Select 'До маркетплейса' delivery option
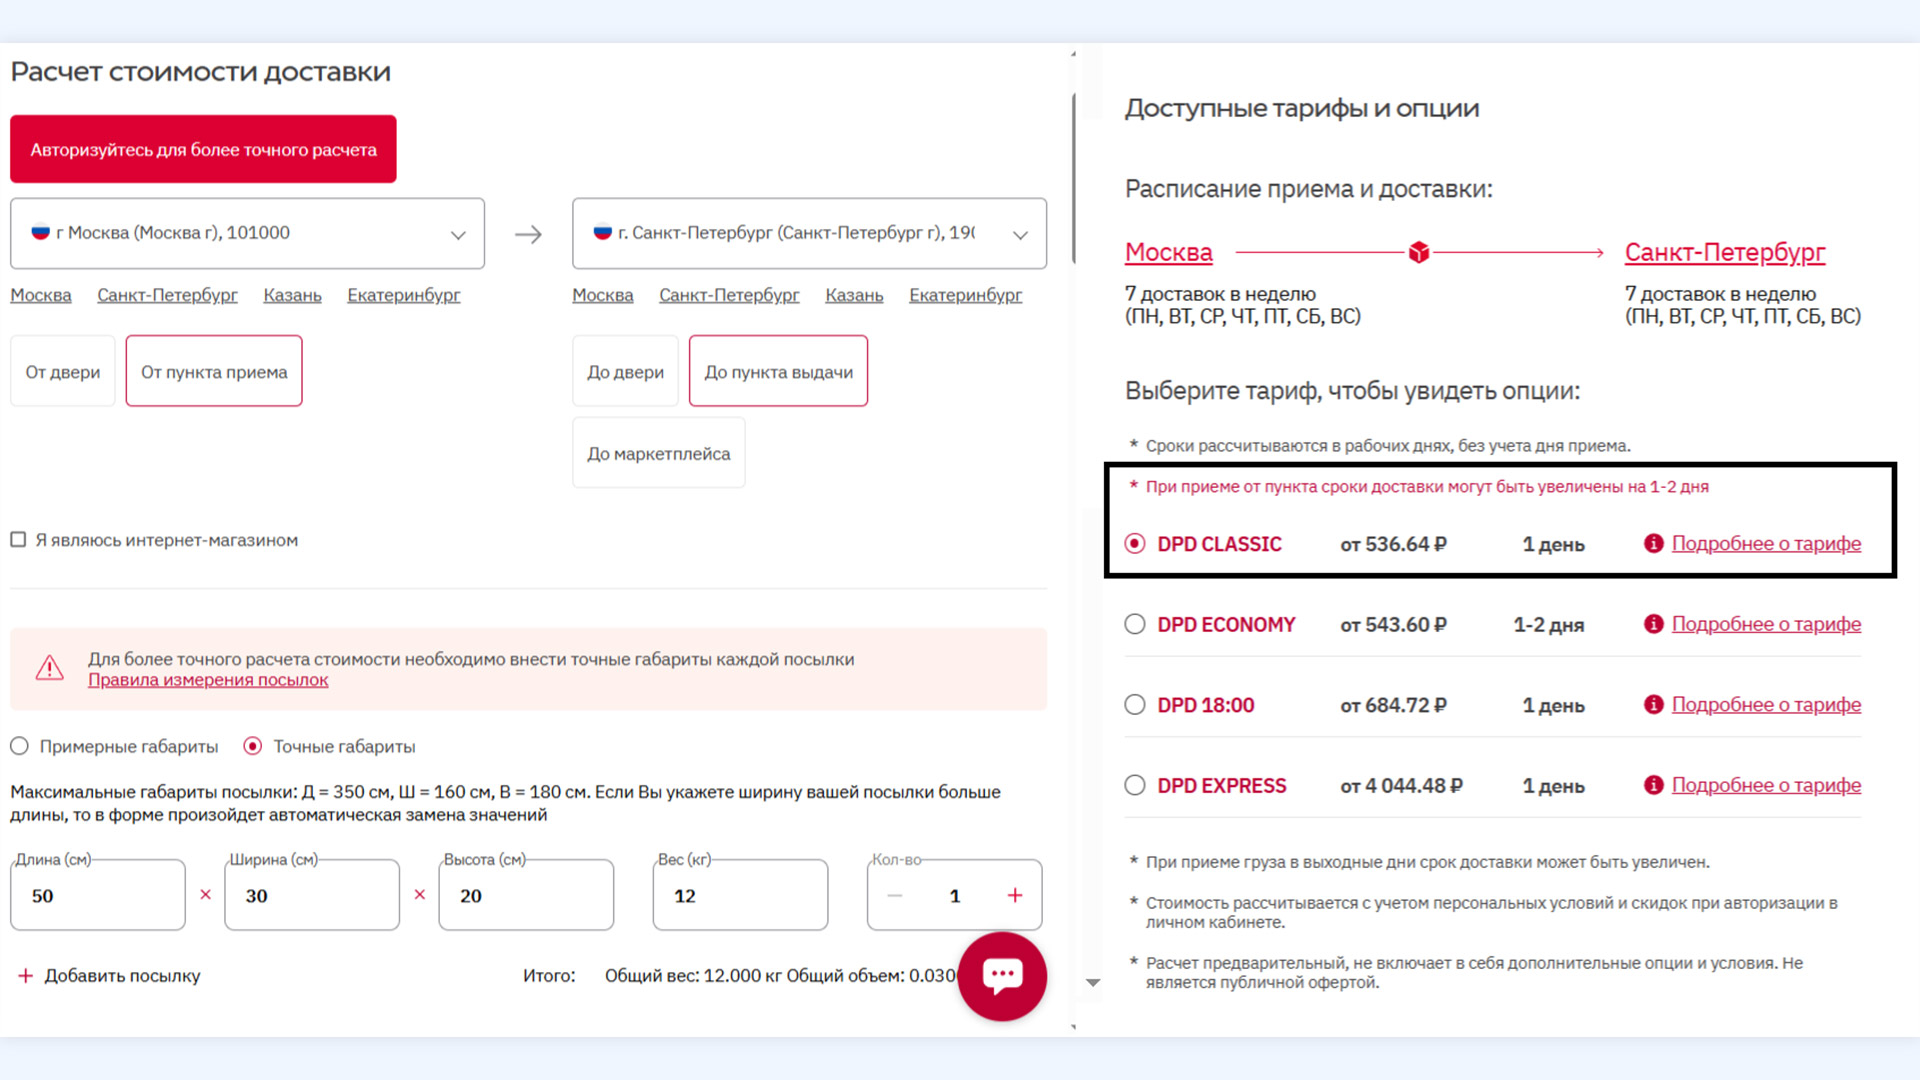The width and height of the screenshot is (1920, 1080). pyautogui.click(x=658, y=454)
